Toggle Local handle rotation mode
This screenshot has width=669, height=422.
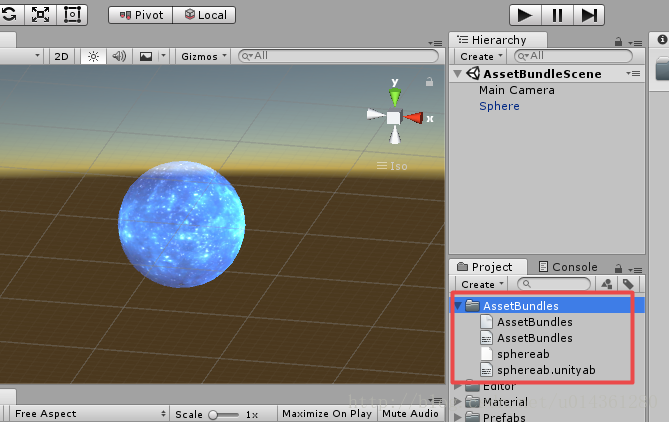pos(204,15)
